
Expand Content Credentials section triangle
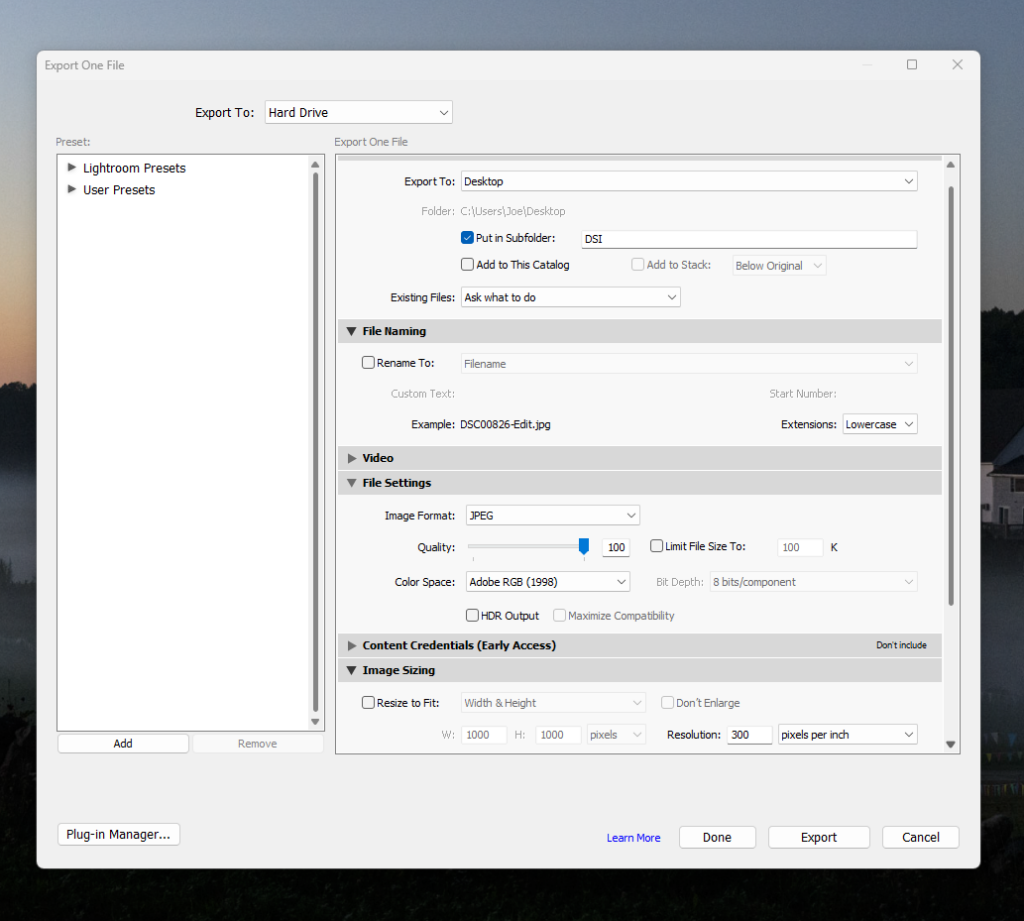tap(351, 646)
